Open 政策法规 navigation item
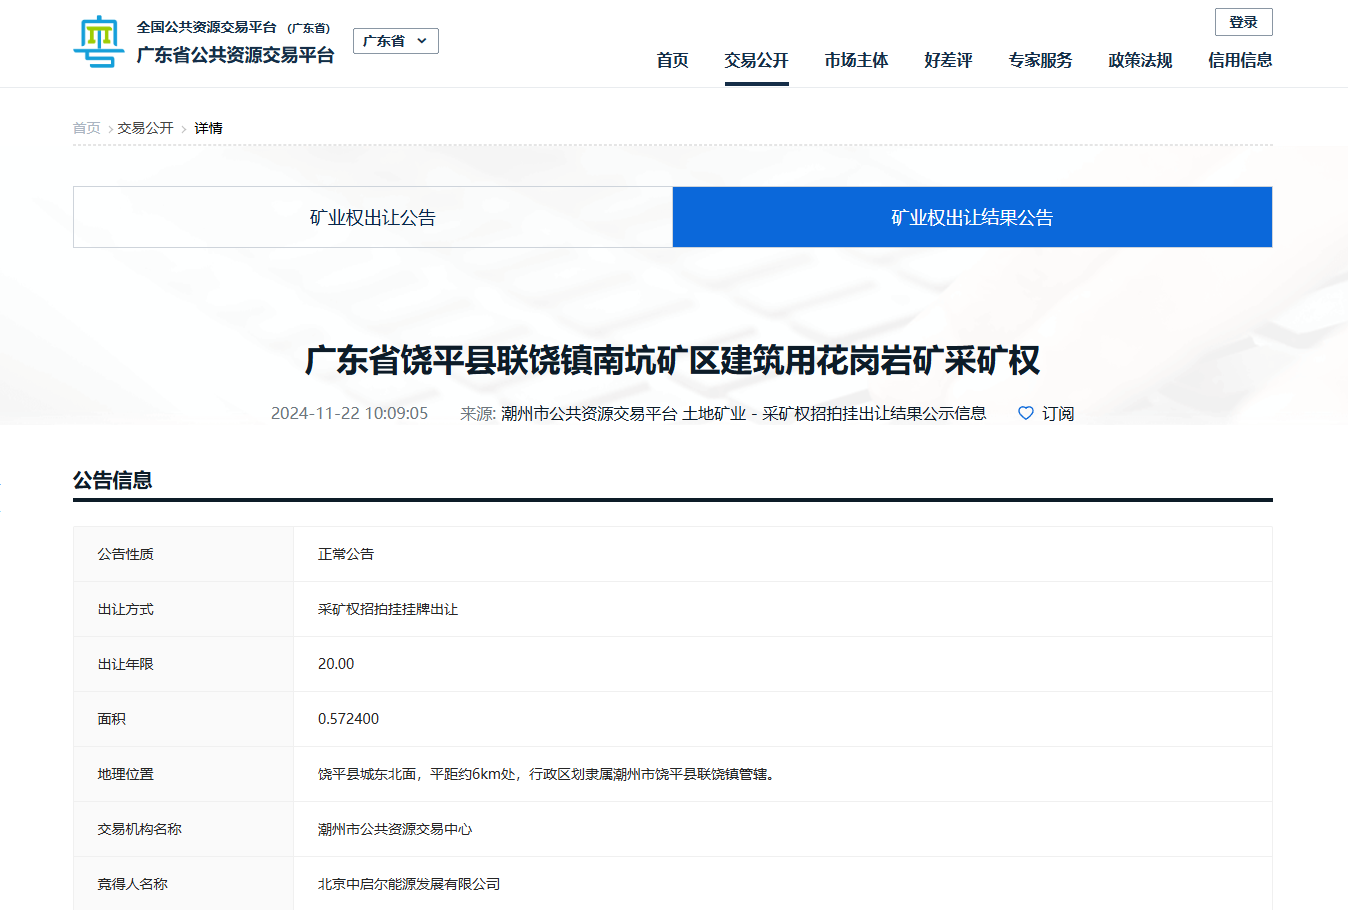The height and width of the screenshot is (910, 1348). click(1140, 61)
